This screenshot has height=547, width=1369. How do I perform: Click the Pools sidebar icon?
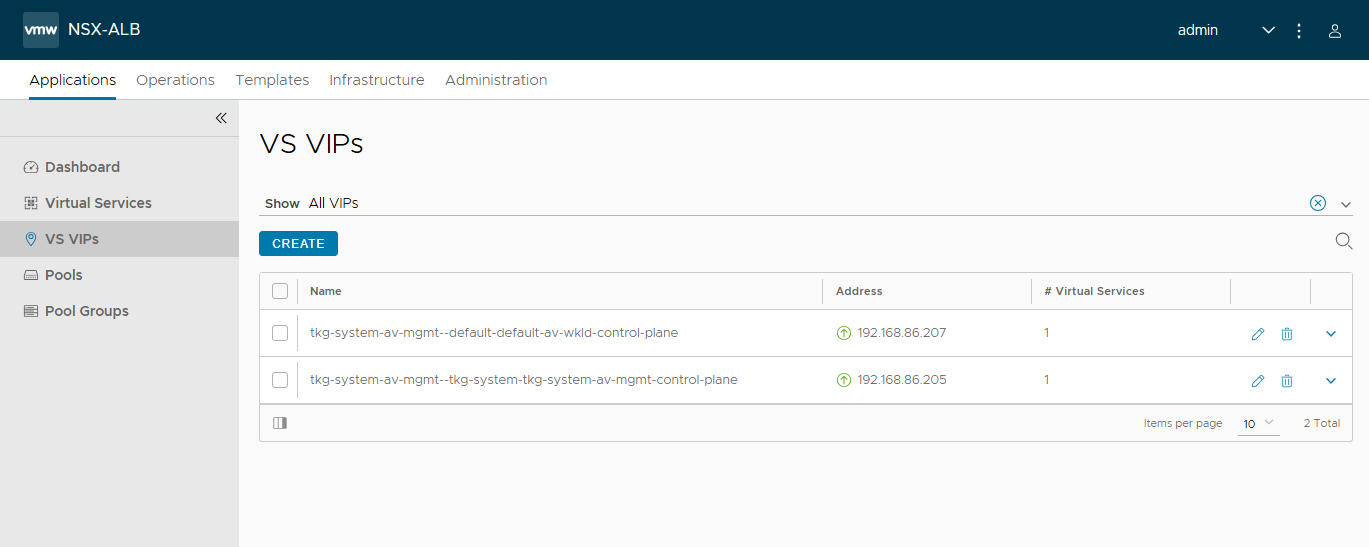click(x=31, y=275)
